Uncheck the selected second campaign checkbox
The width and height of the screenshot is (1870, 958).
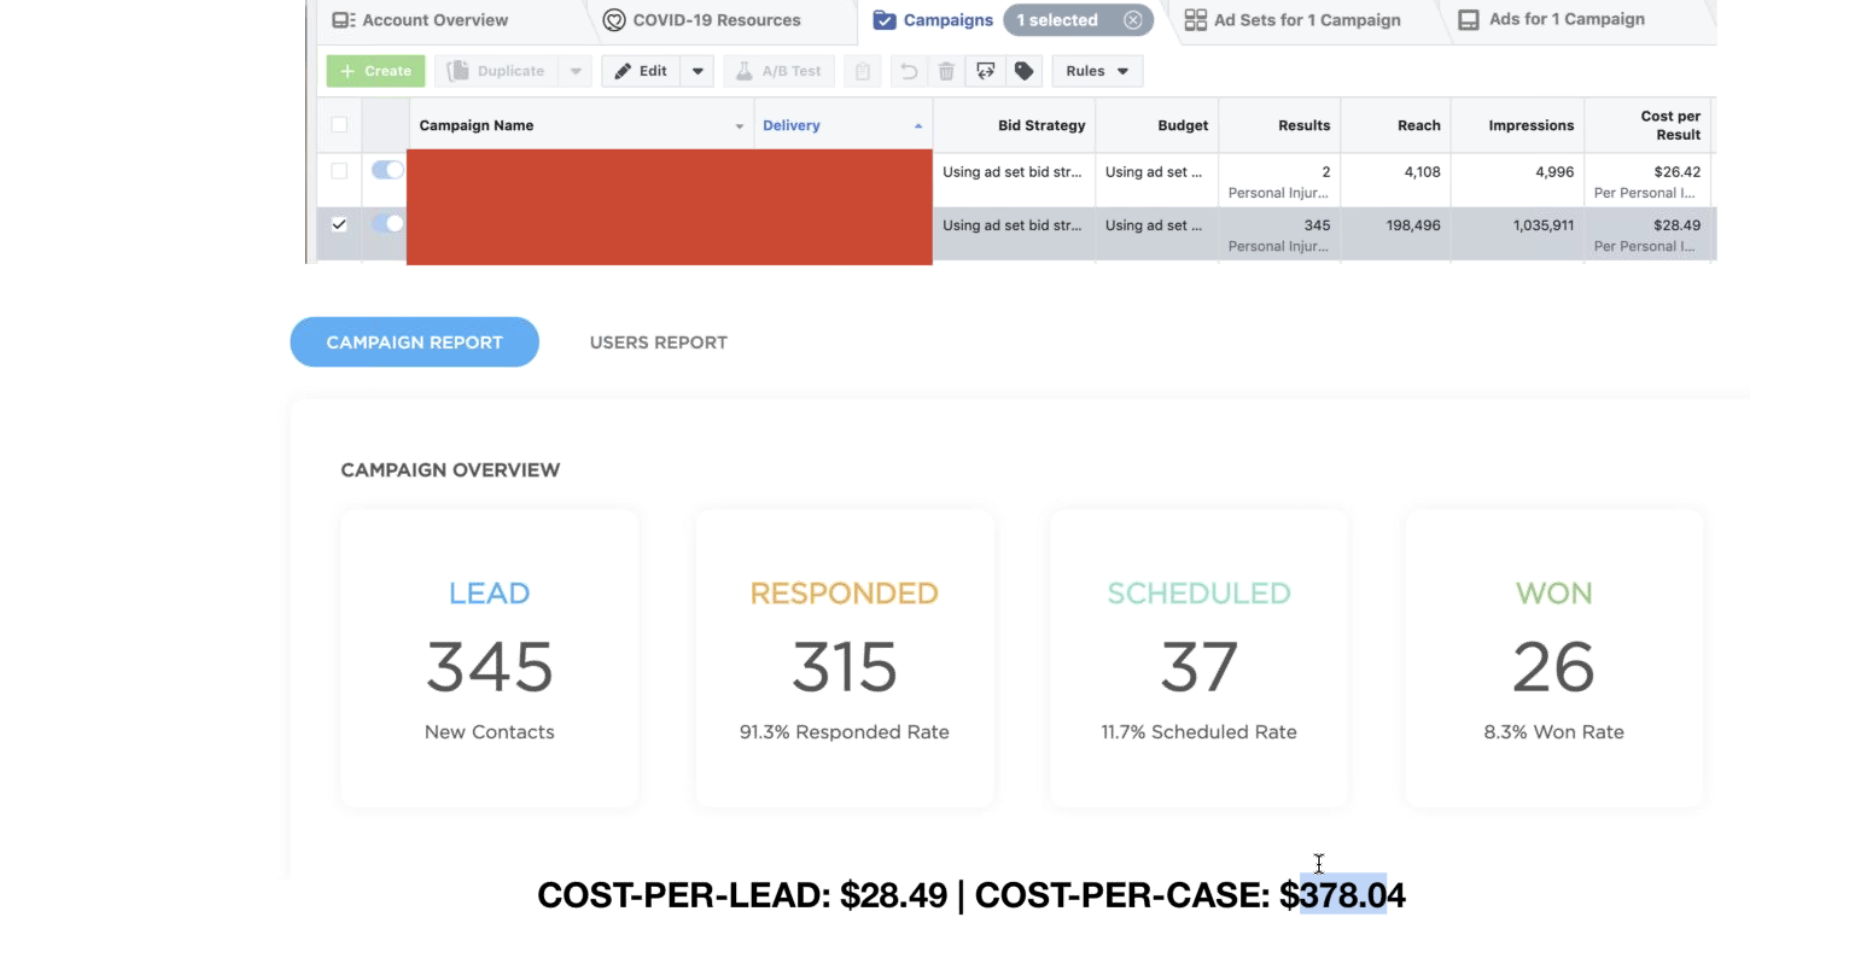pyautogui.click(x=339, y=224)
